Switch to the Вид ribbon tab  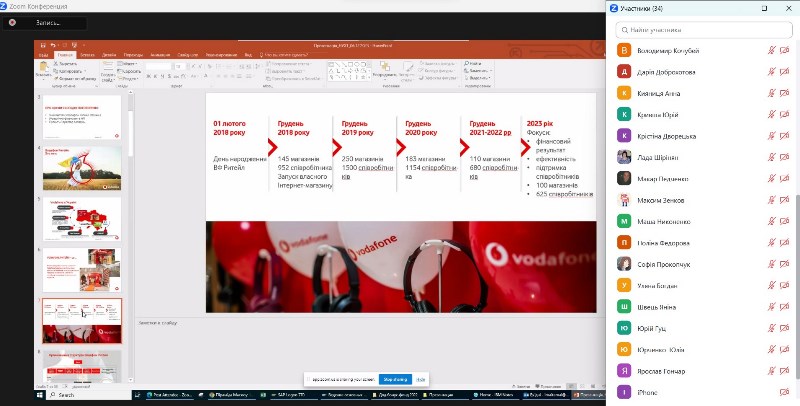click(x=248, y=55)
